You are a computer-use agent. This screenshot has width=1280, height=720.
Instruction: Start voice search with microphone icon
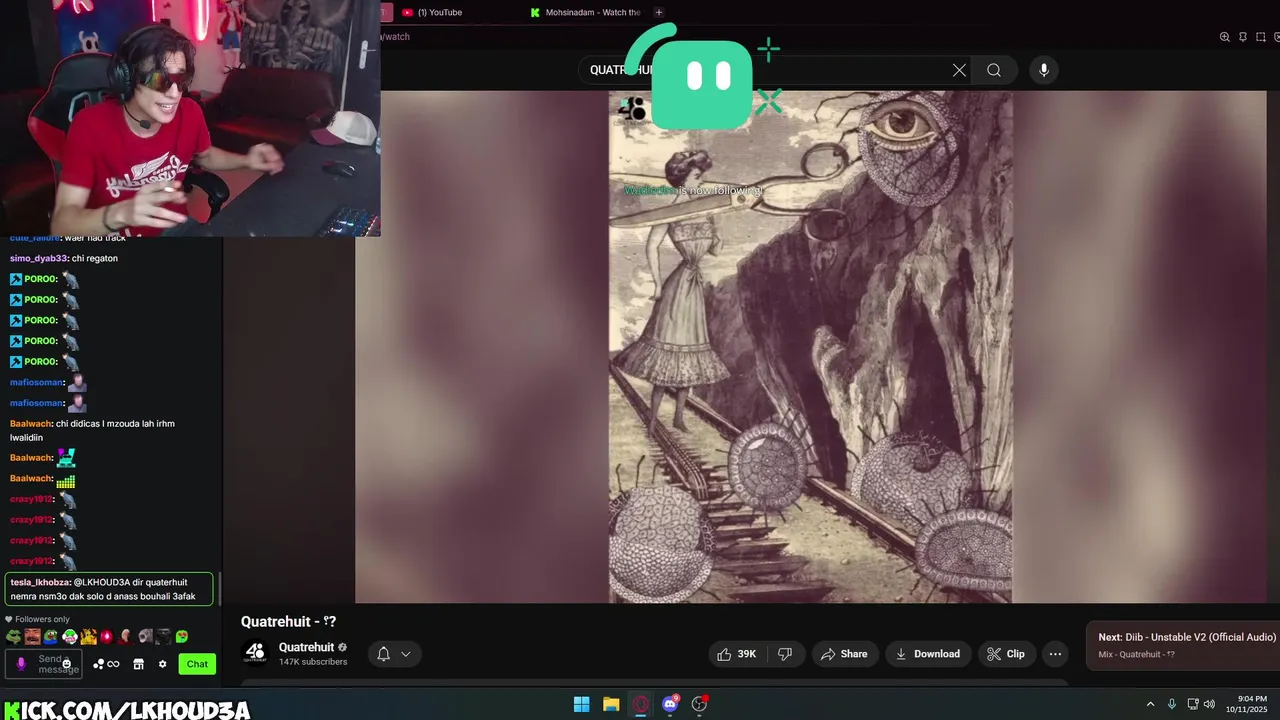tap(1044, 70)
